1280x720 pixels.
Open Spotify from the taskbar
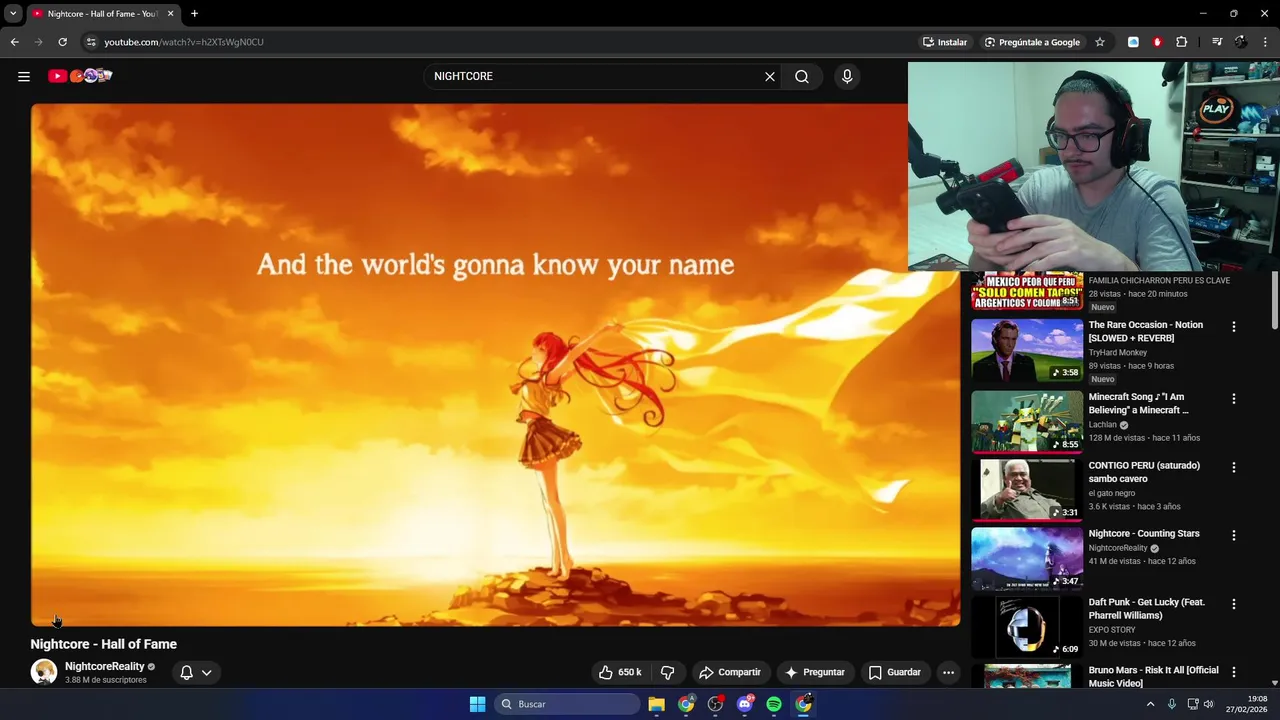tap(774, 704)
